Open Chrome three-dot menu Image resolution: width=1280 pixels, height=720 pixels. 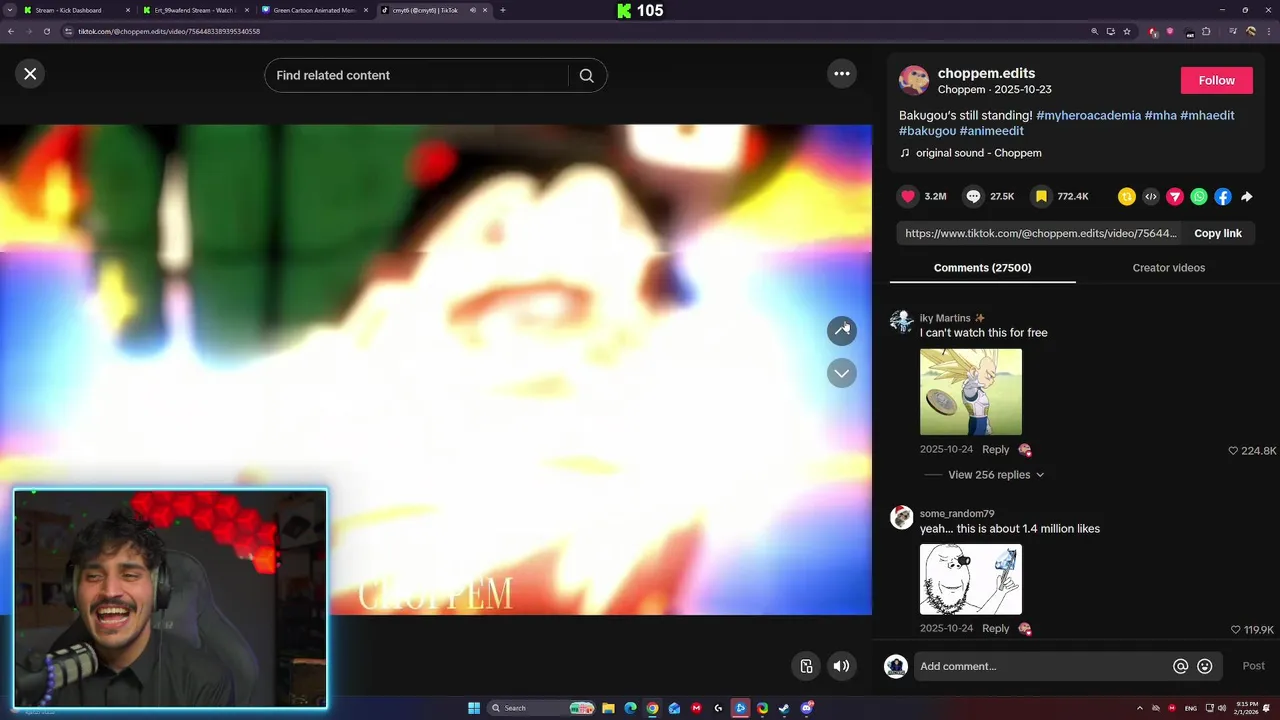coord(1268,31)
